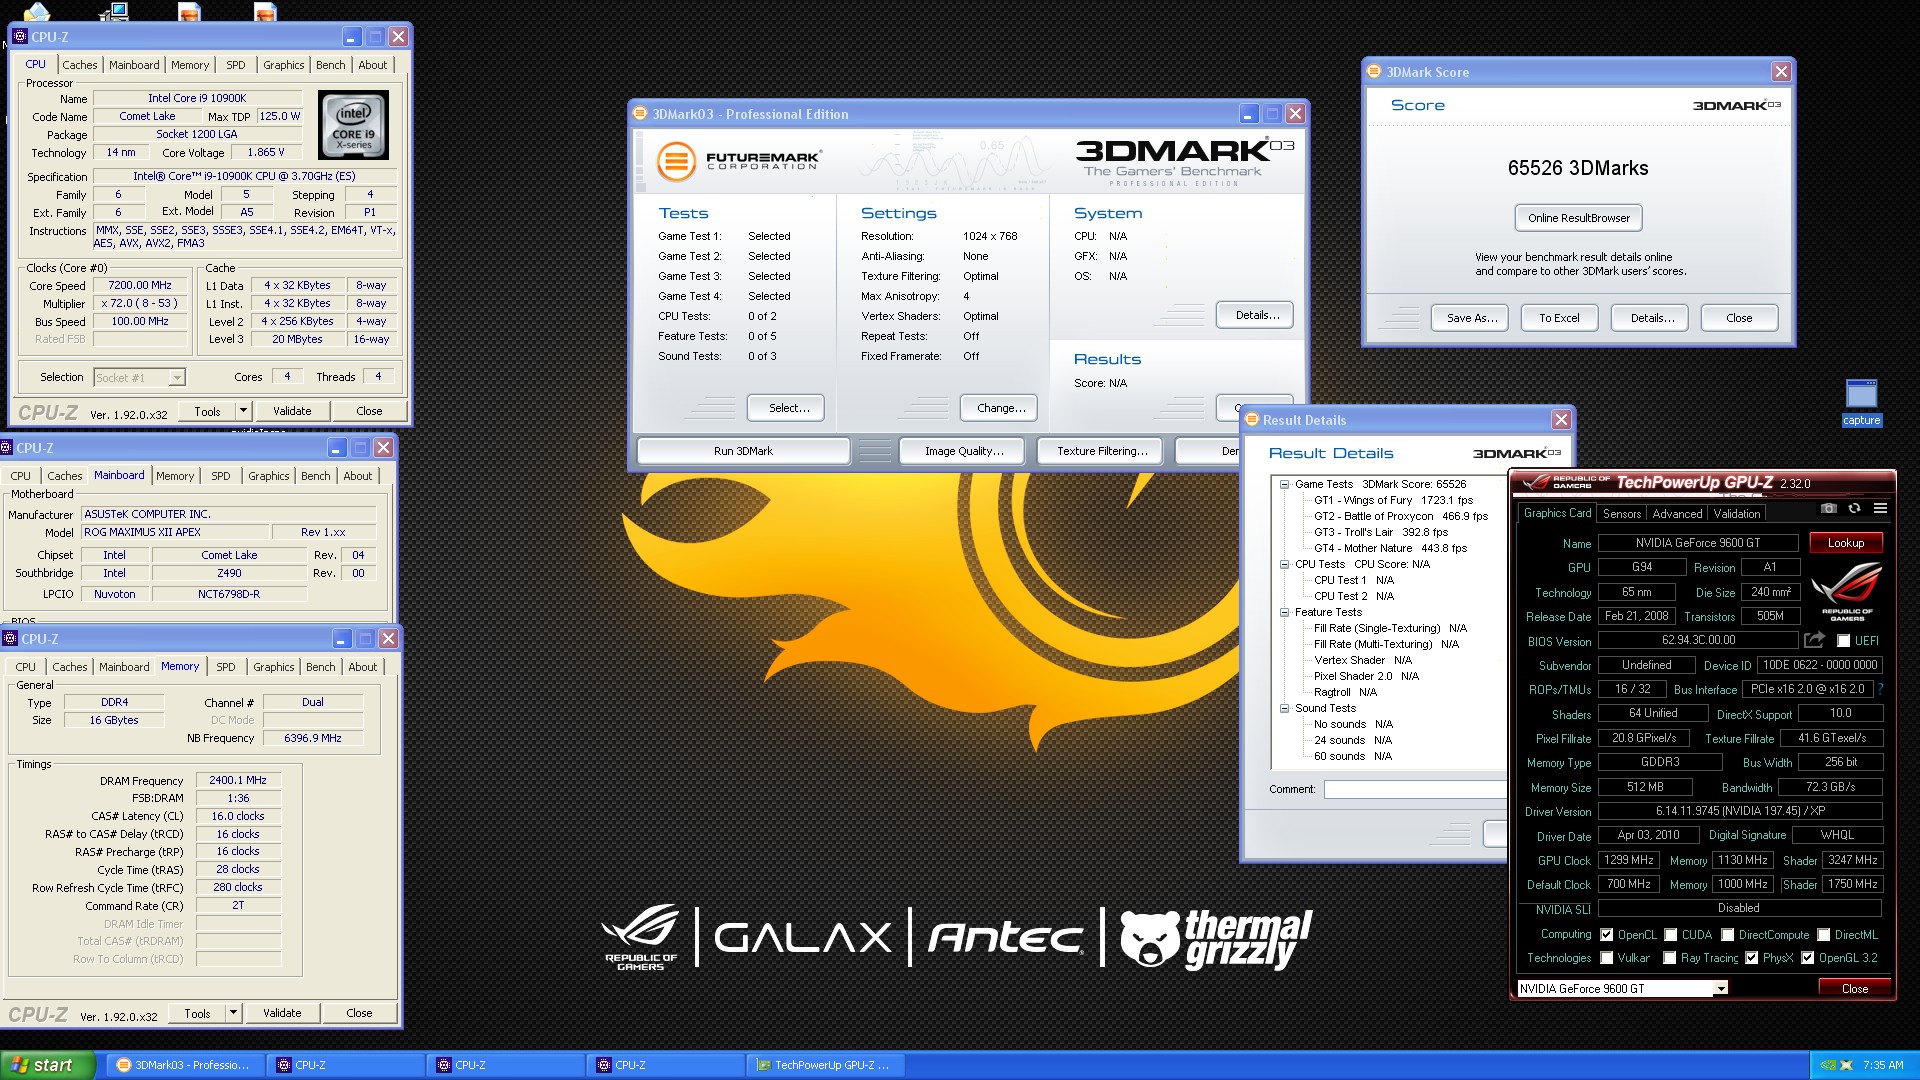Toggle the CUDA checkbox
This screenshot has width=1920, height=1080.
point(1670,935)
